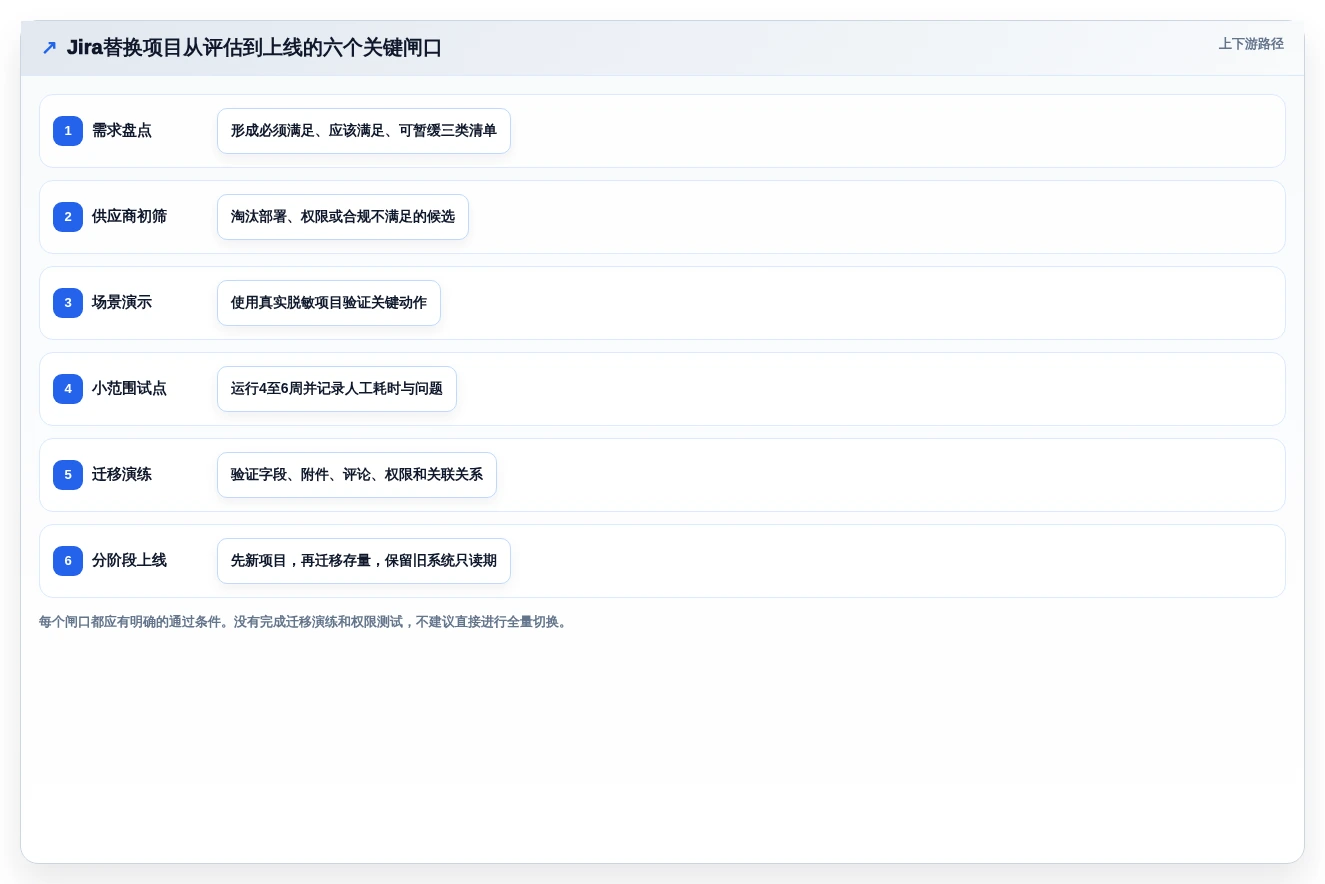Open the 验证字段、附件、评论、权限和关联关系 chip
The height and width of the screenshot is (884, 1325).
357,475
